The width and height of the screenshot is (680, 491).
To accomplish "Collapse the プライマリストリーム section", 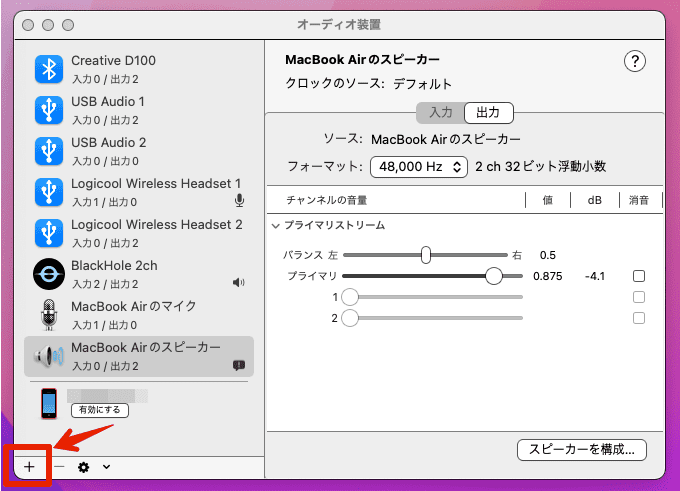I will (x=275, y=226).
